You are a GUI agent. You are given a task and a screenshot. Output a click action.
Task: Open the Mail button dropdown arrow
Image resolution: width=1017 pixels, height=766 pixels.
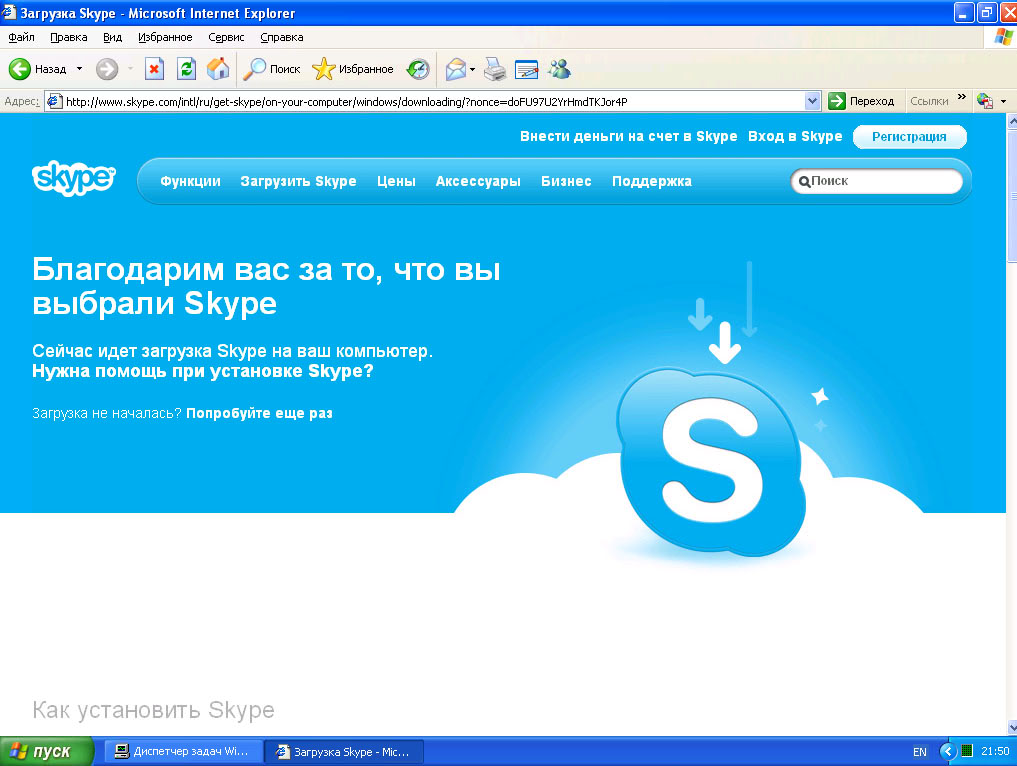[x=472, y=69]
